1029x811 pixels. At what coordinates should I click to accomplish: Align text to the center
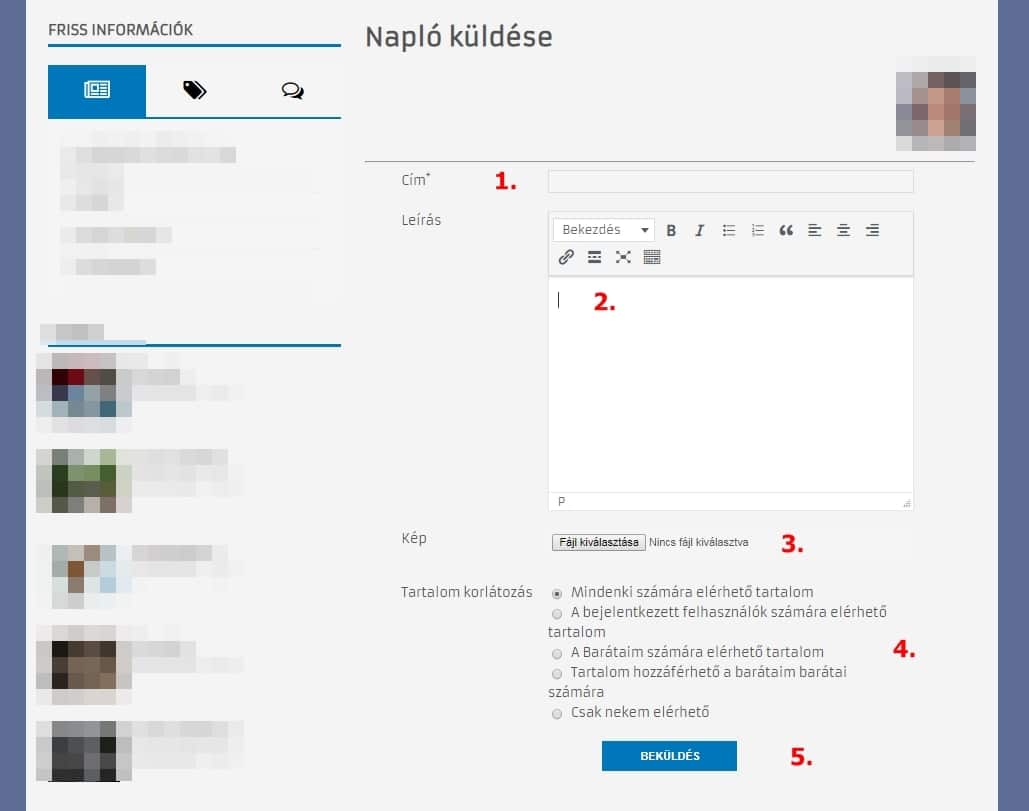tap(843, 230)
